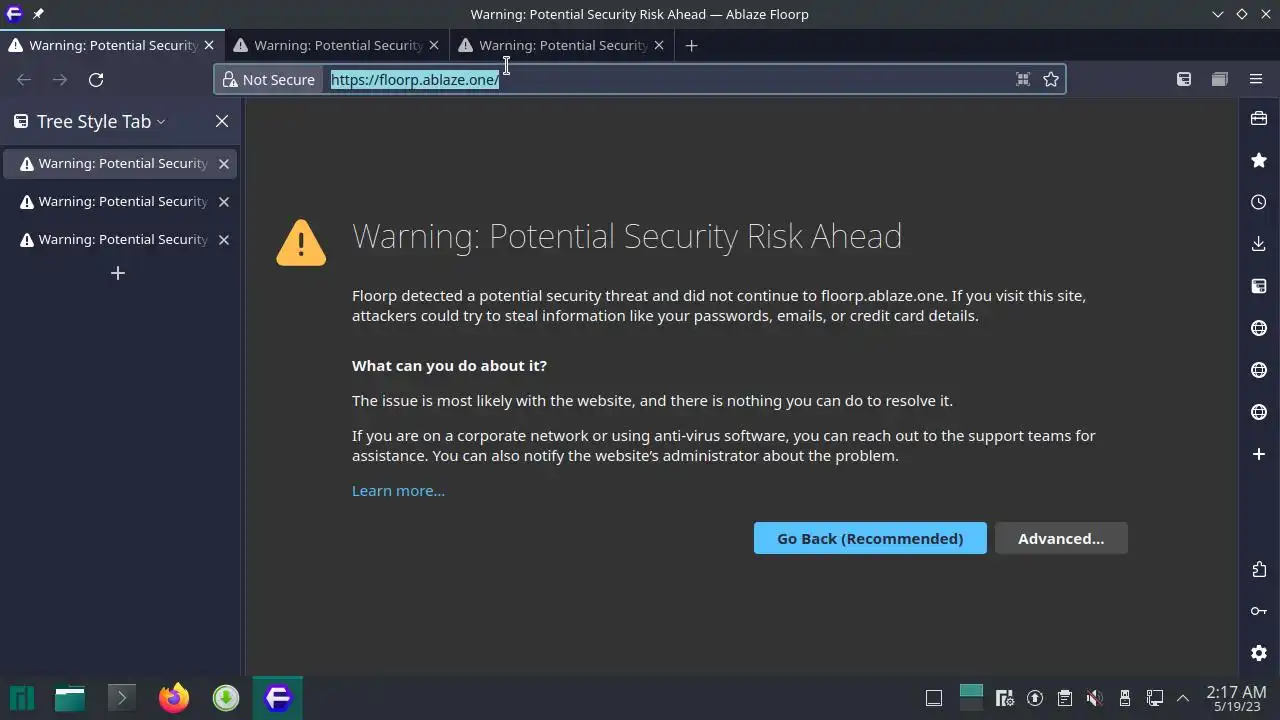Open sidebar settings gear icon
This screenshot has height=720, width=1280.
pyautogui.click(x=1259, y=653)
